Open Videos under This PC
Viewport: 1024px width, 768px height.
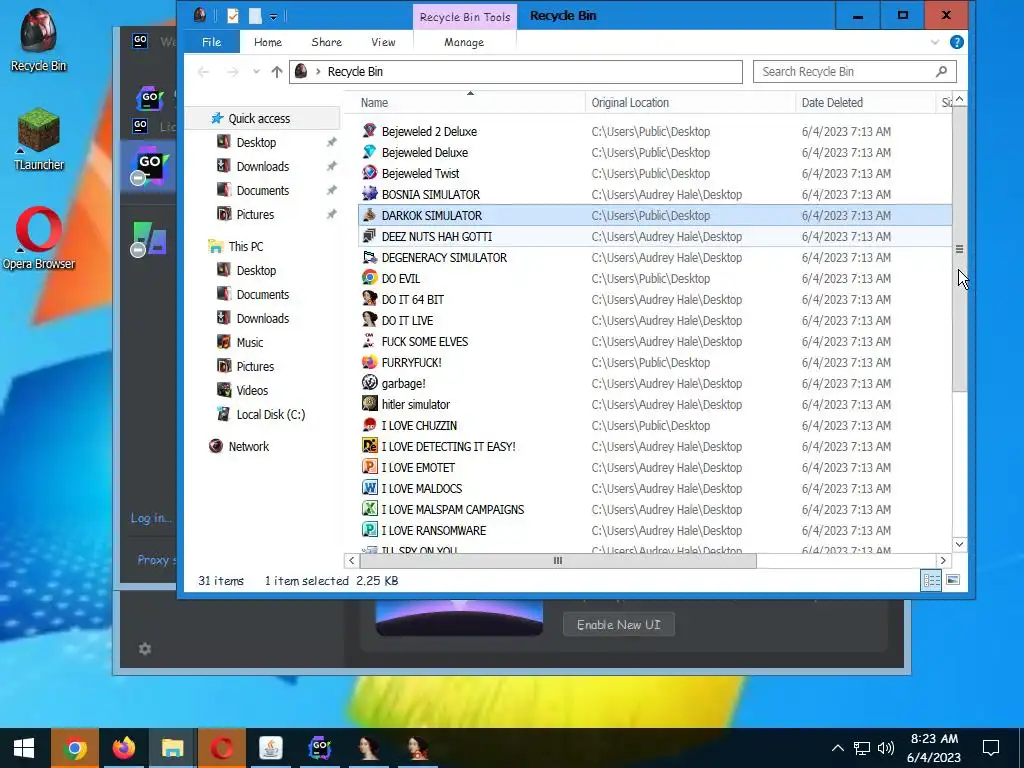click(x=252, y=391)
